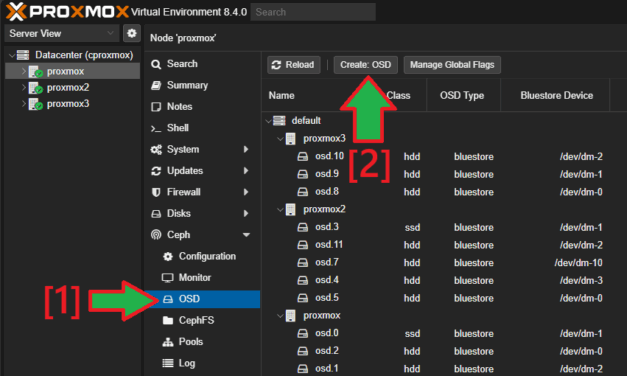Open the Shell menu item
627x376 pixels.
(202, 128)
